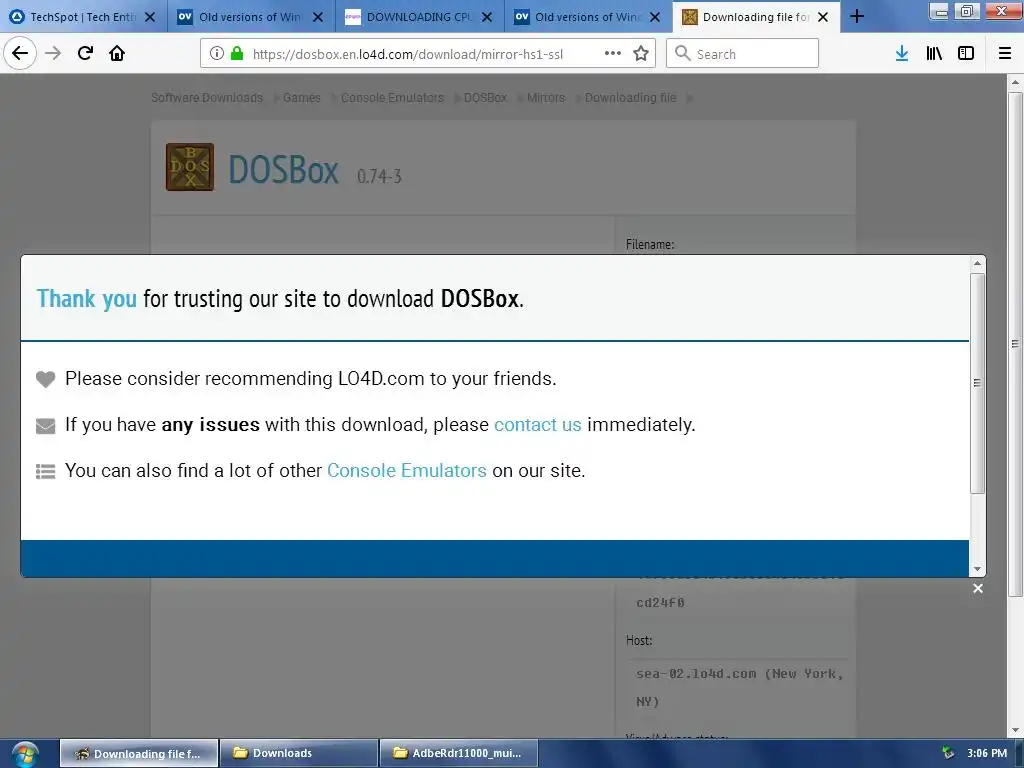Open the Library bookmarks icon
Screen dimensions: 1024x768
[x=934, y=53]
